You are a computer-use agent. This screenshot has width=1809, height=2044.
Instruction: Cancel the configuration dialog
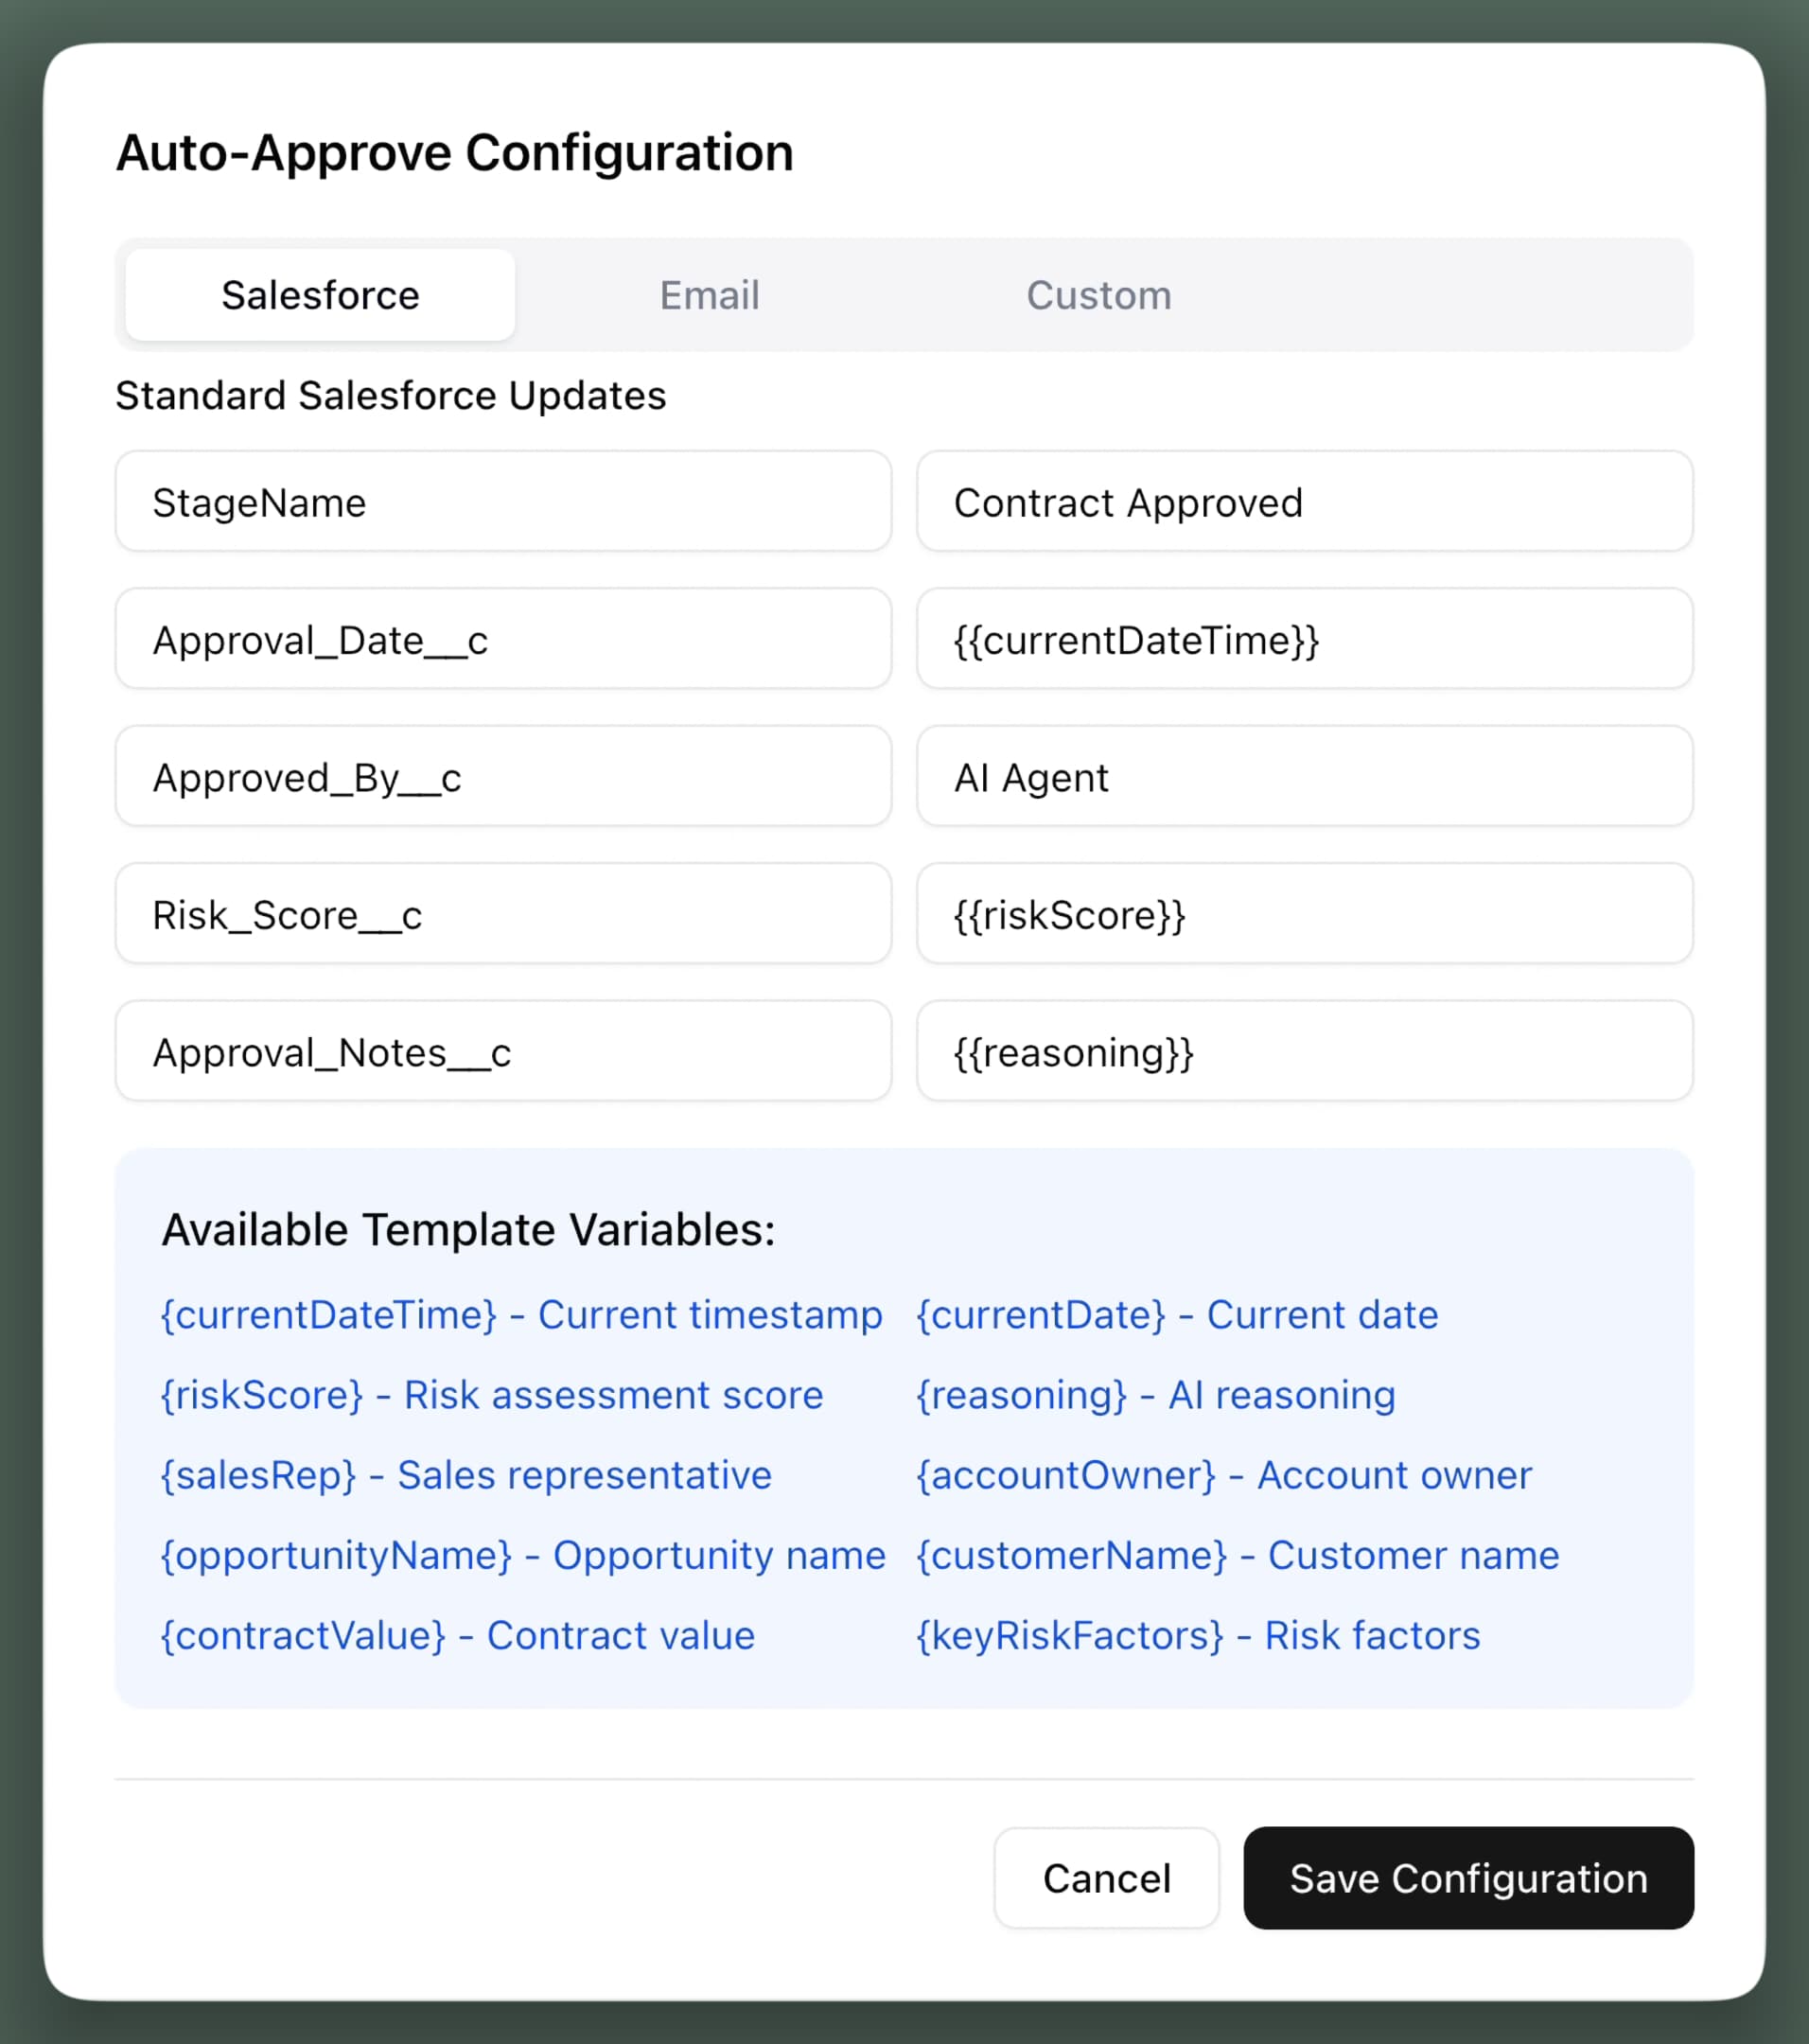pos(1106,1878)
